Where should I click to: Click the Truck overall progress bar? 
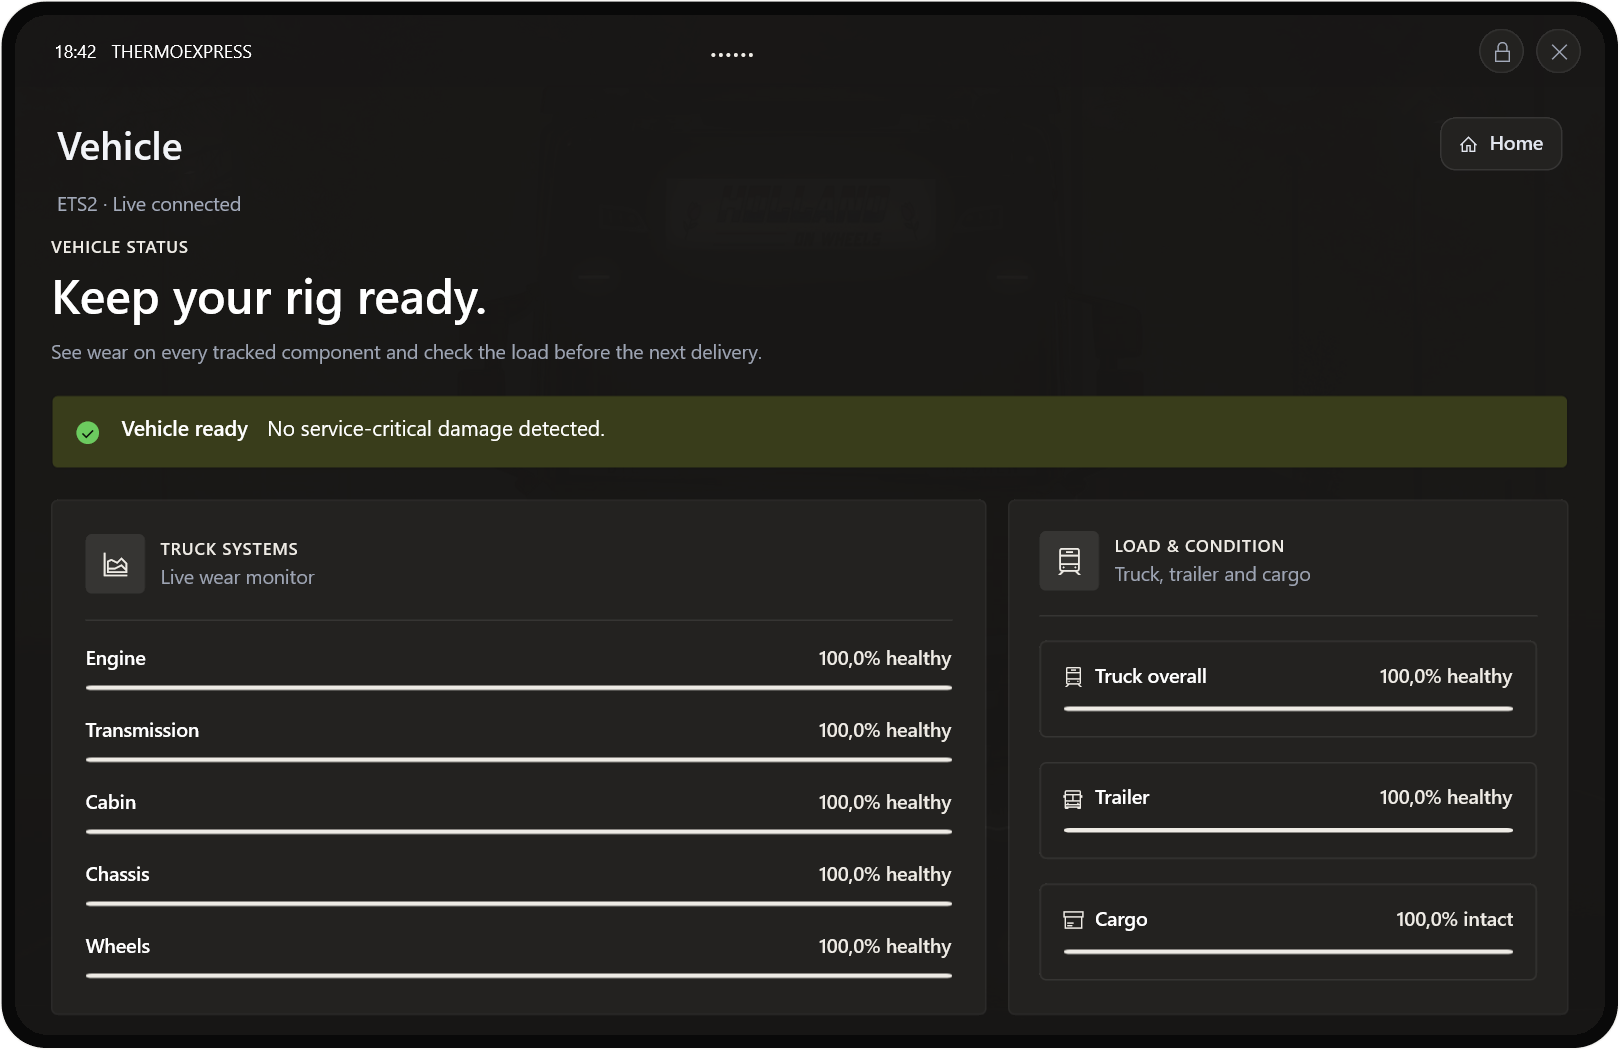point(1288,709)
